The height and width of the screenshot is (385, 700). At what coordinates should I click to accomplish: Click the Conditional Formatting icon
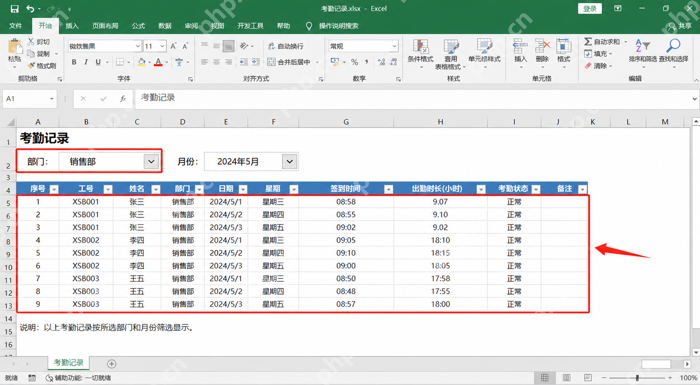[420, 47]
